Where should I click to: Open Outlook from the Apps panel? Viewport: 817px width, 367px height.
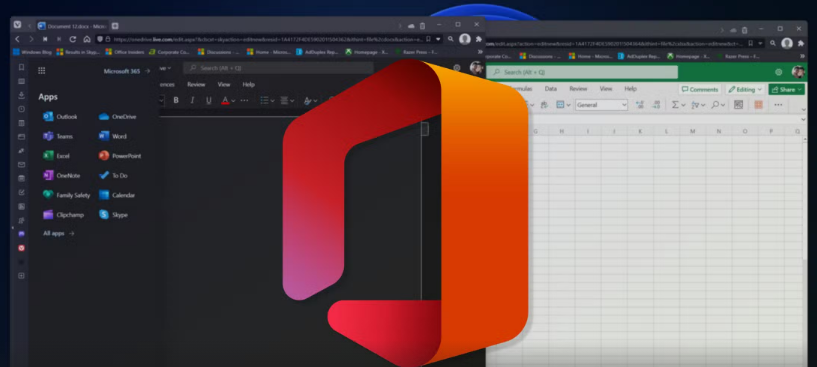pos(60,117)
